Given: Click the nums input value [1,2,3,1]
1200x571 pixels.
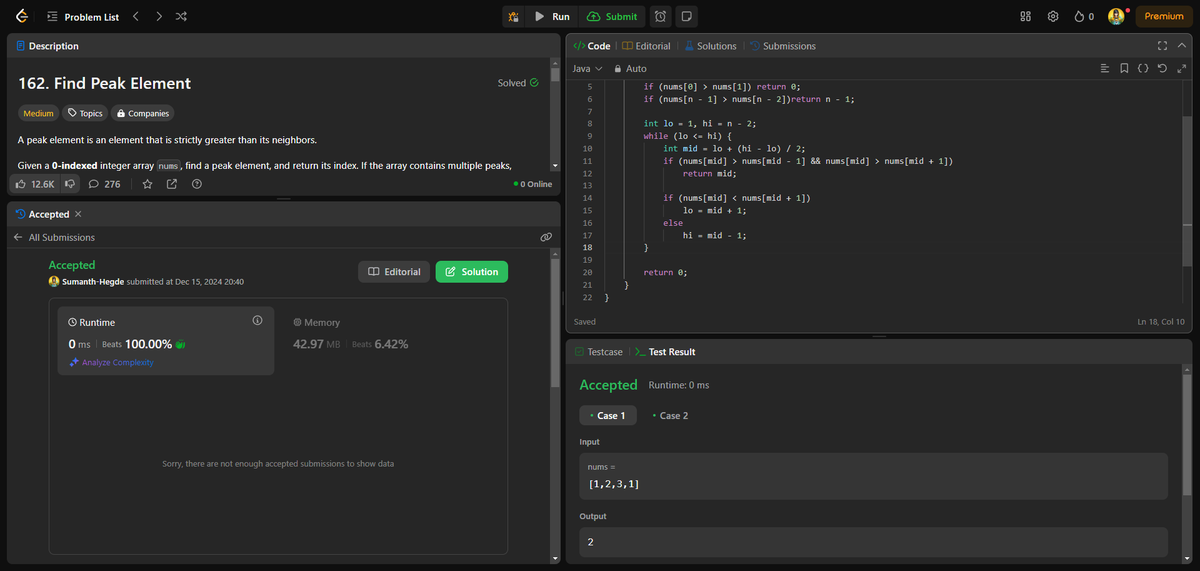Looking at the screenshot, I should 615,484.
